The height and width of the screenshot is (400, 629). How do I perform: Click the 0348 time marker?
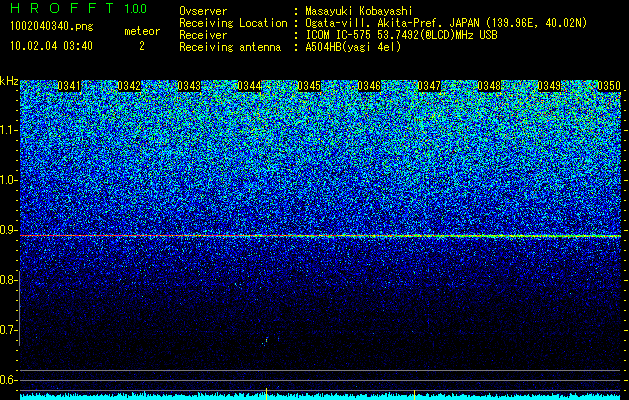(x=489, y=86)
